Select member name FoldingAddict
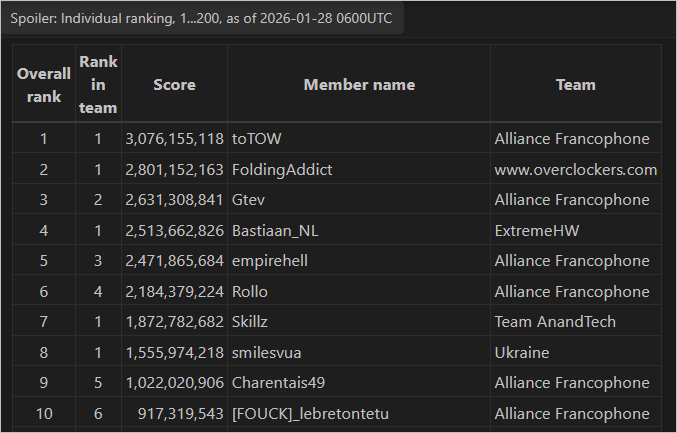 tap(282, 170)
